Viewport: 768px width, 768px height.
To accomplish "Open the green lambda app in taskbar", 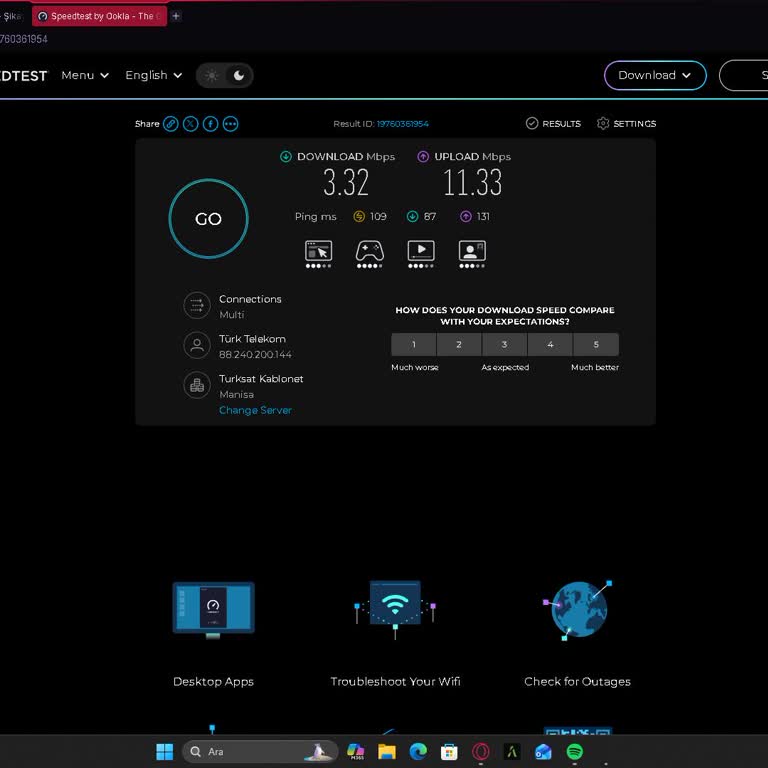I will tap(512, 752).
